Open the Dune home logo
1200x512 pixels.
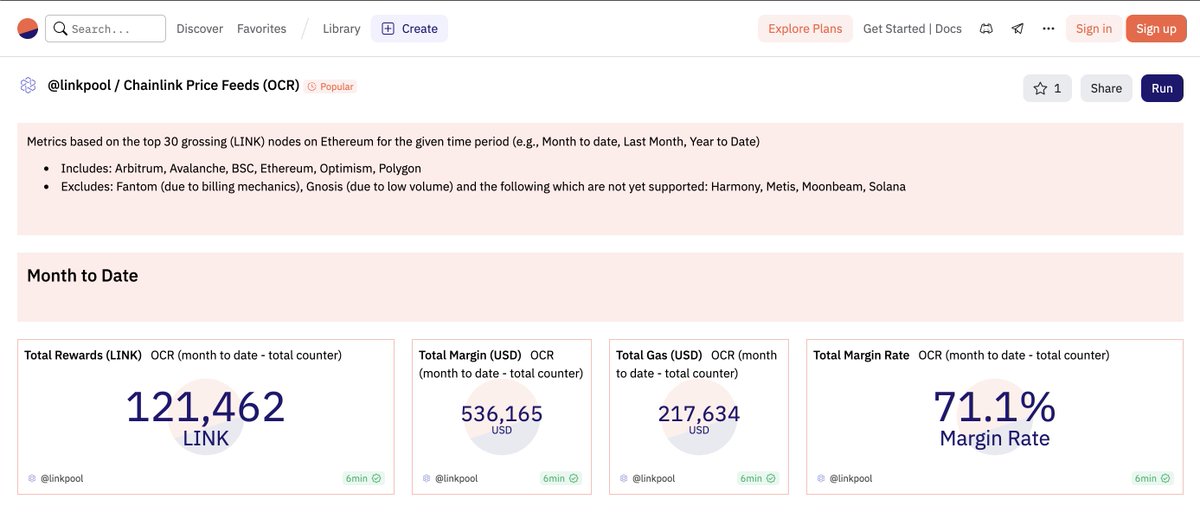tap(27, 29)
